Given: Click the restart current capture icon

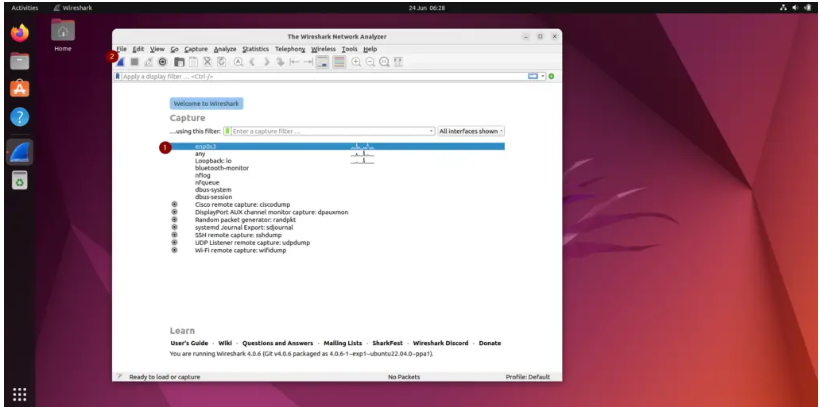Looking at the screenshot, I should [149, 62].
